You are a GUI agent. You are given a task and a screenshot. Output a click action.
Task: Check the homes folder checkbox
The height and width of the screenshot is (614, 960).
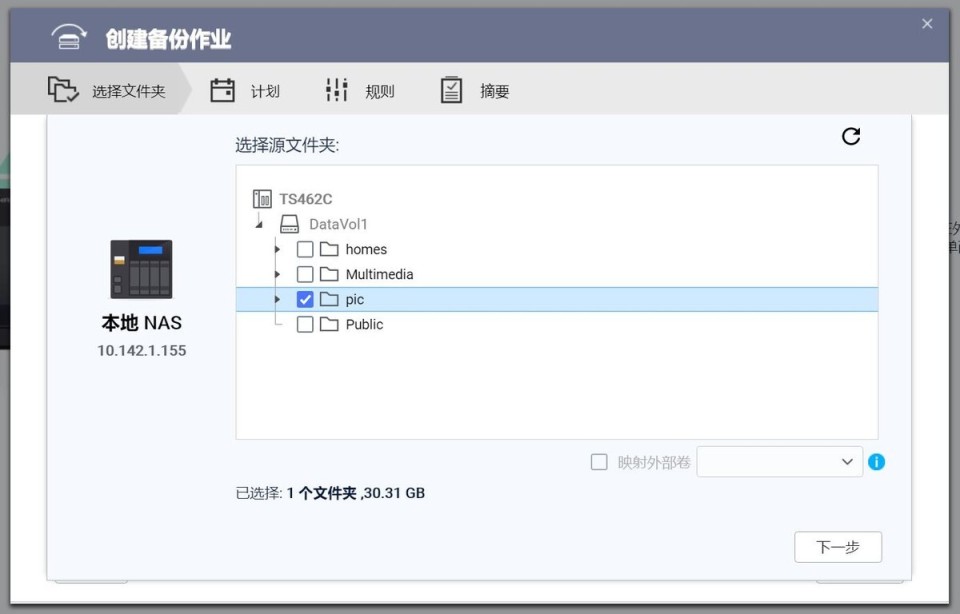(305, 249)
